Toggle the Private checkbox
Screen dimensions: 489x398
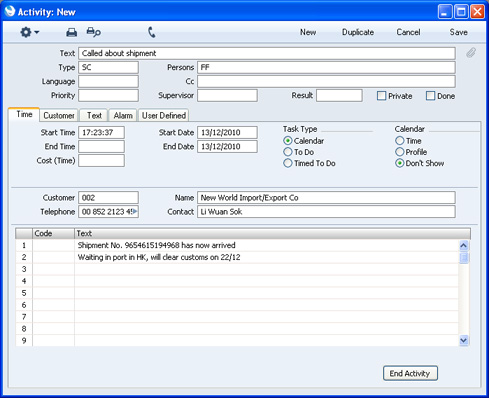click(x=381, y=96)
